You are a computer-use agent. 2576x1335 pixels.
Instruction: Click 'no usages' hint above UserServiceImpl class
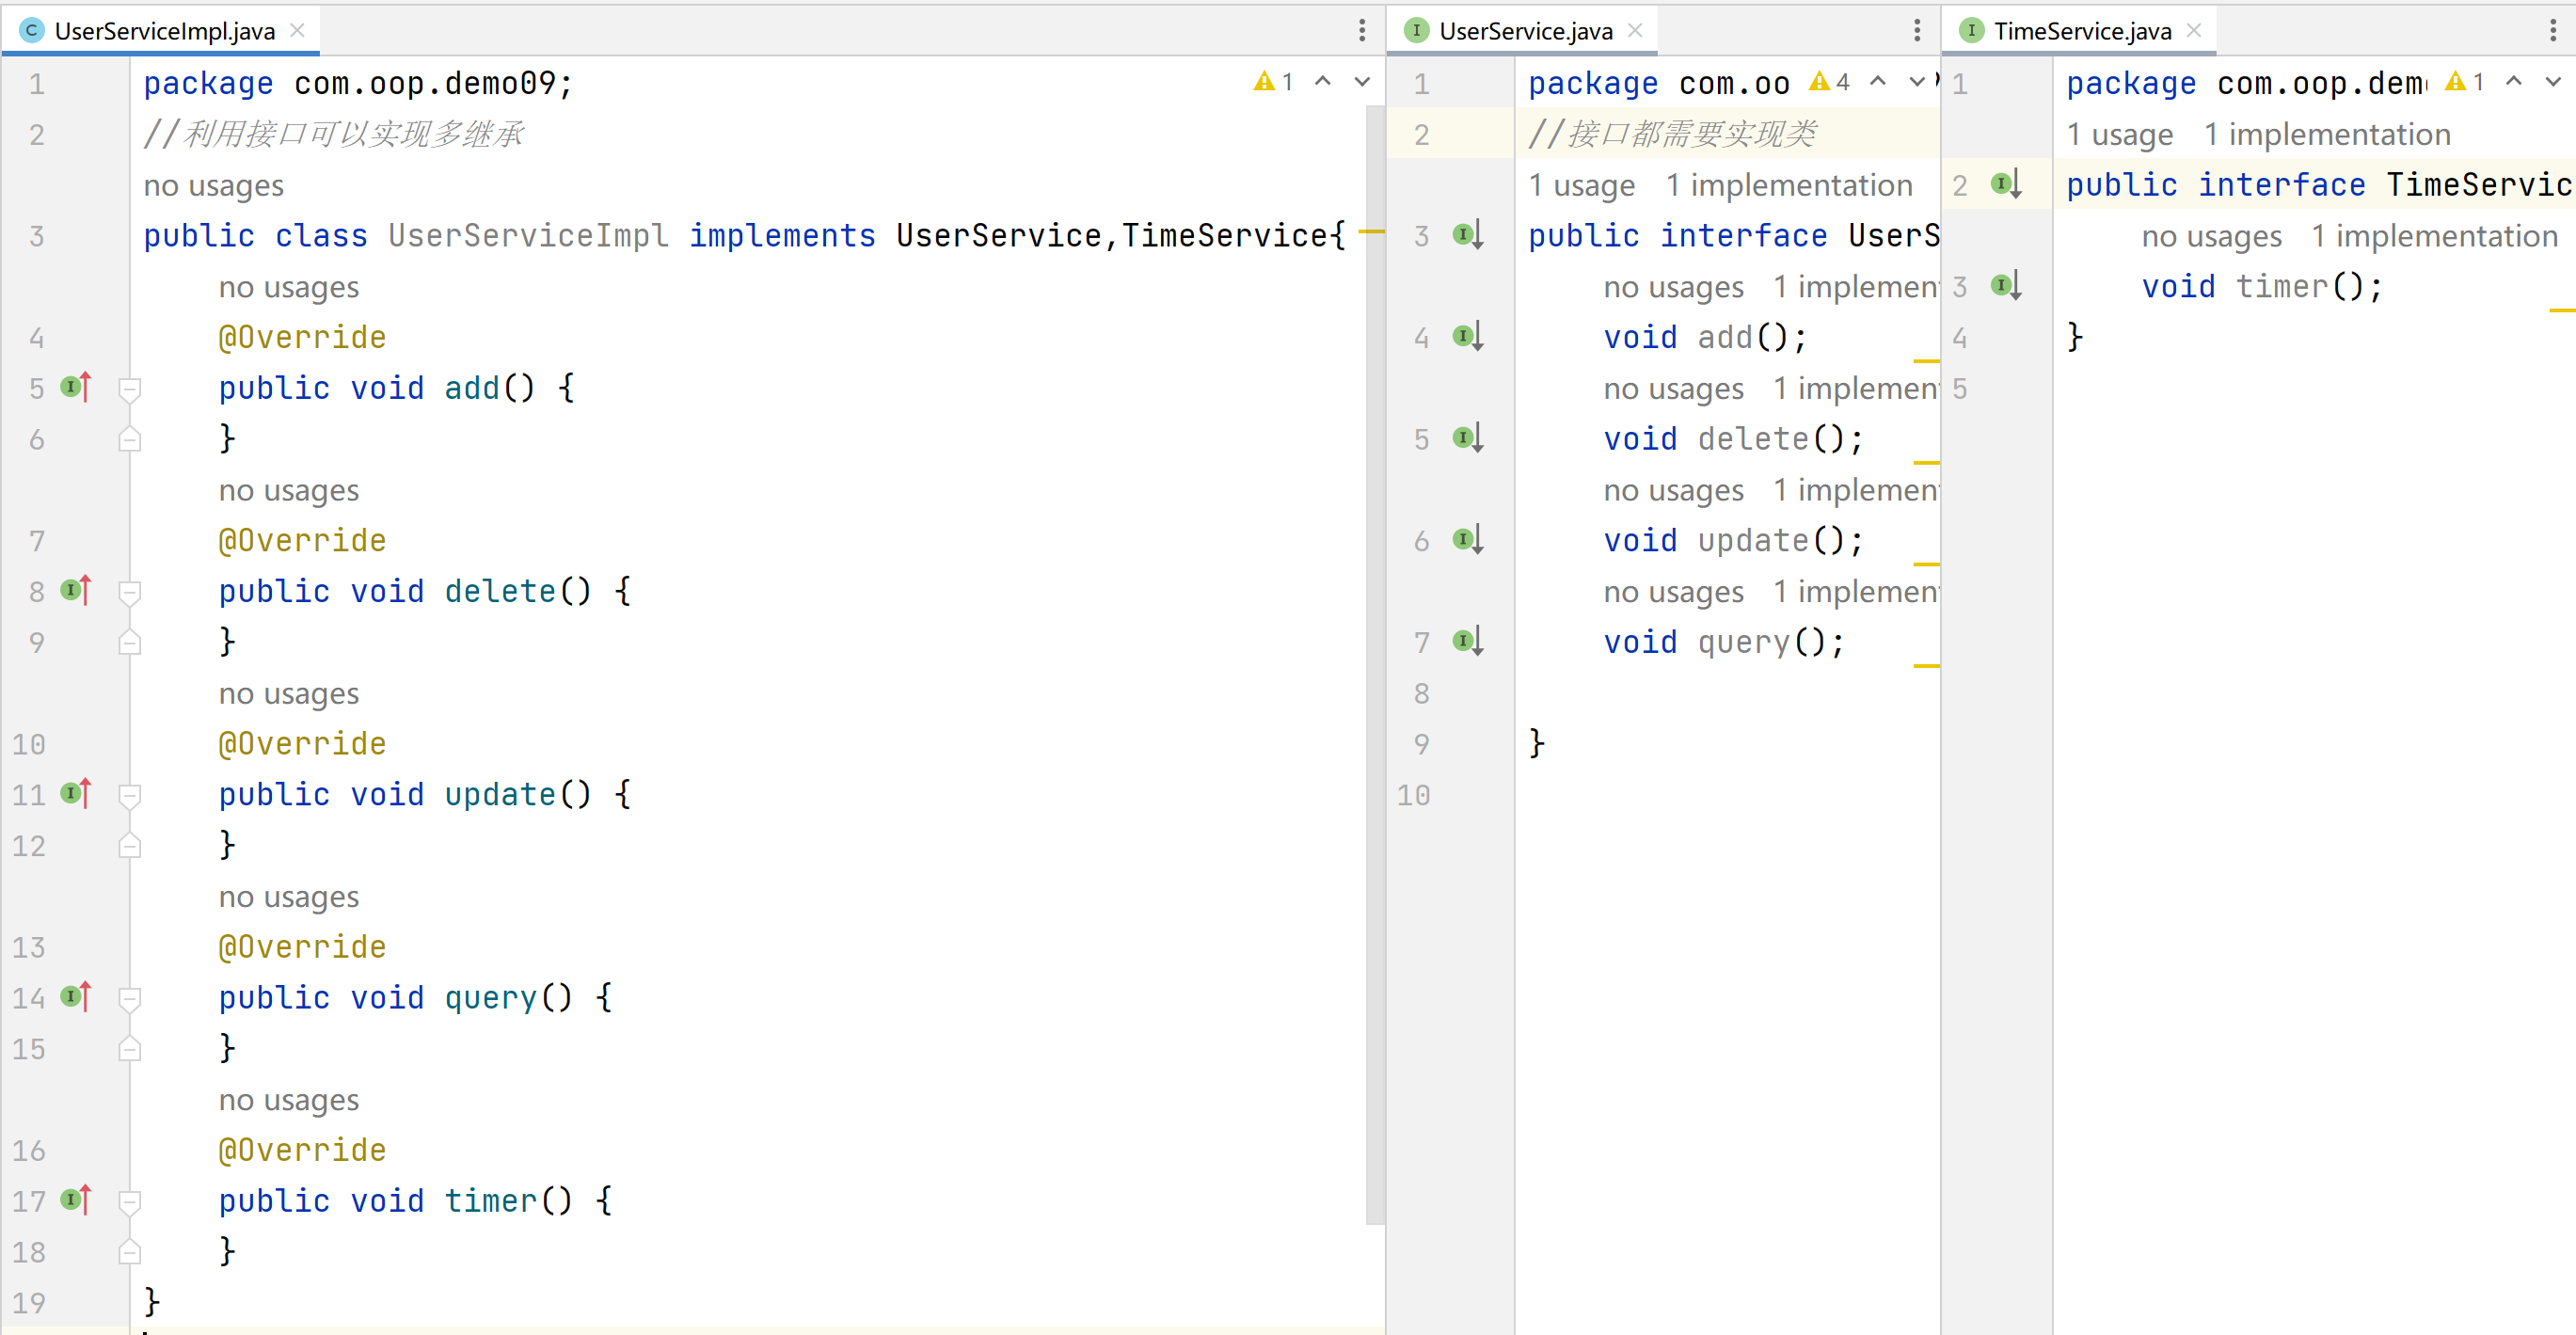(x=213, y=185)
